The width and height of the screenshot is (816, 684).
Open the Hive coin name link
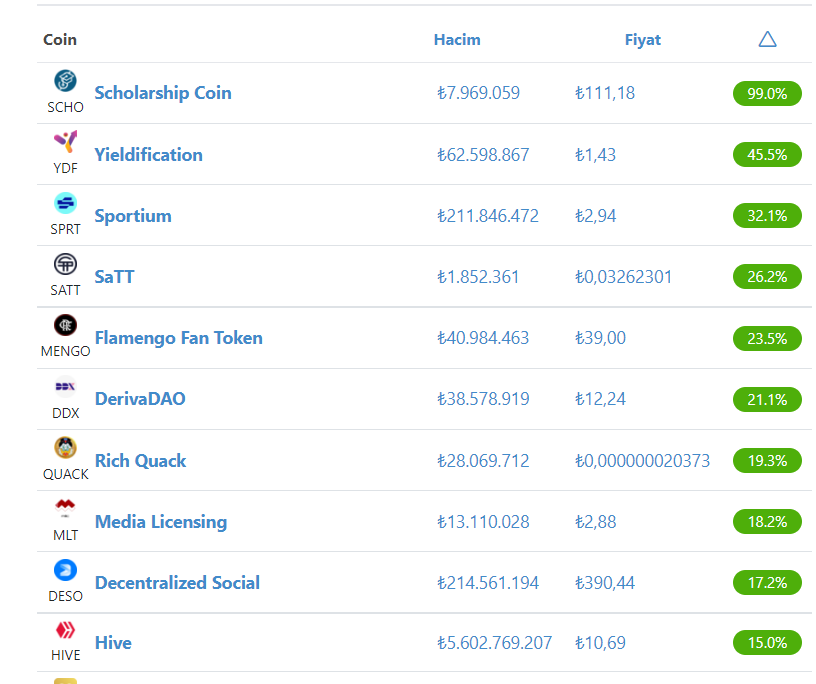113,643
